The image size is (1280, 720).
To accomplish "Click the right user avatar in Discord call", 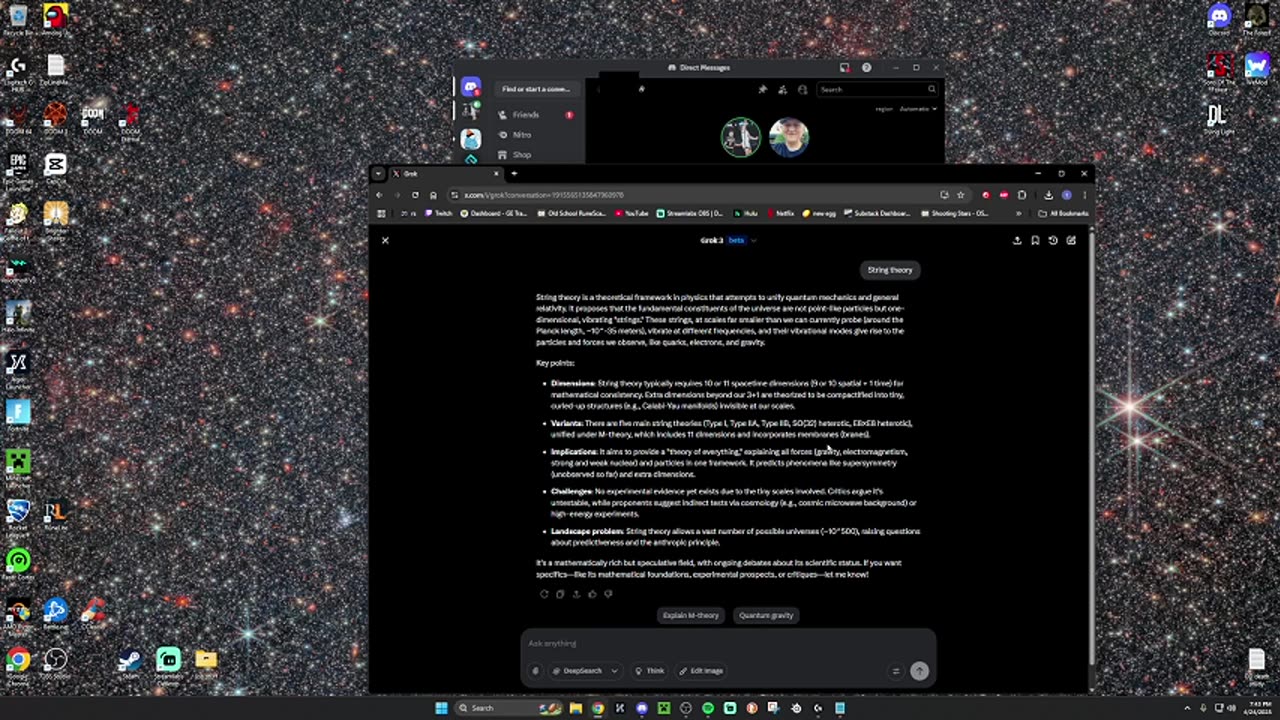I will coord(789,138).
